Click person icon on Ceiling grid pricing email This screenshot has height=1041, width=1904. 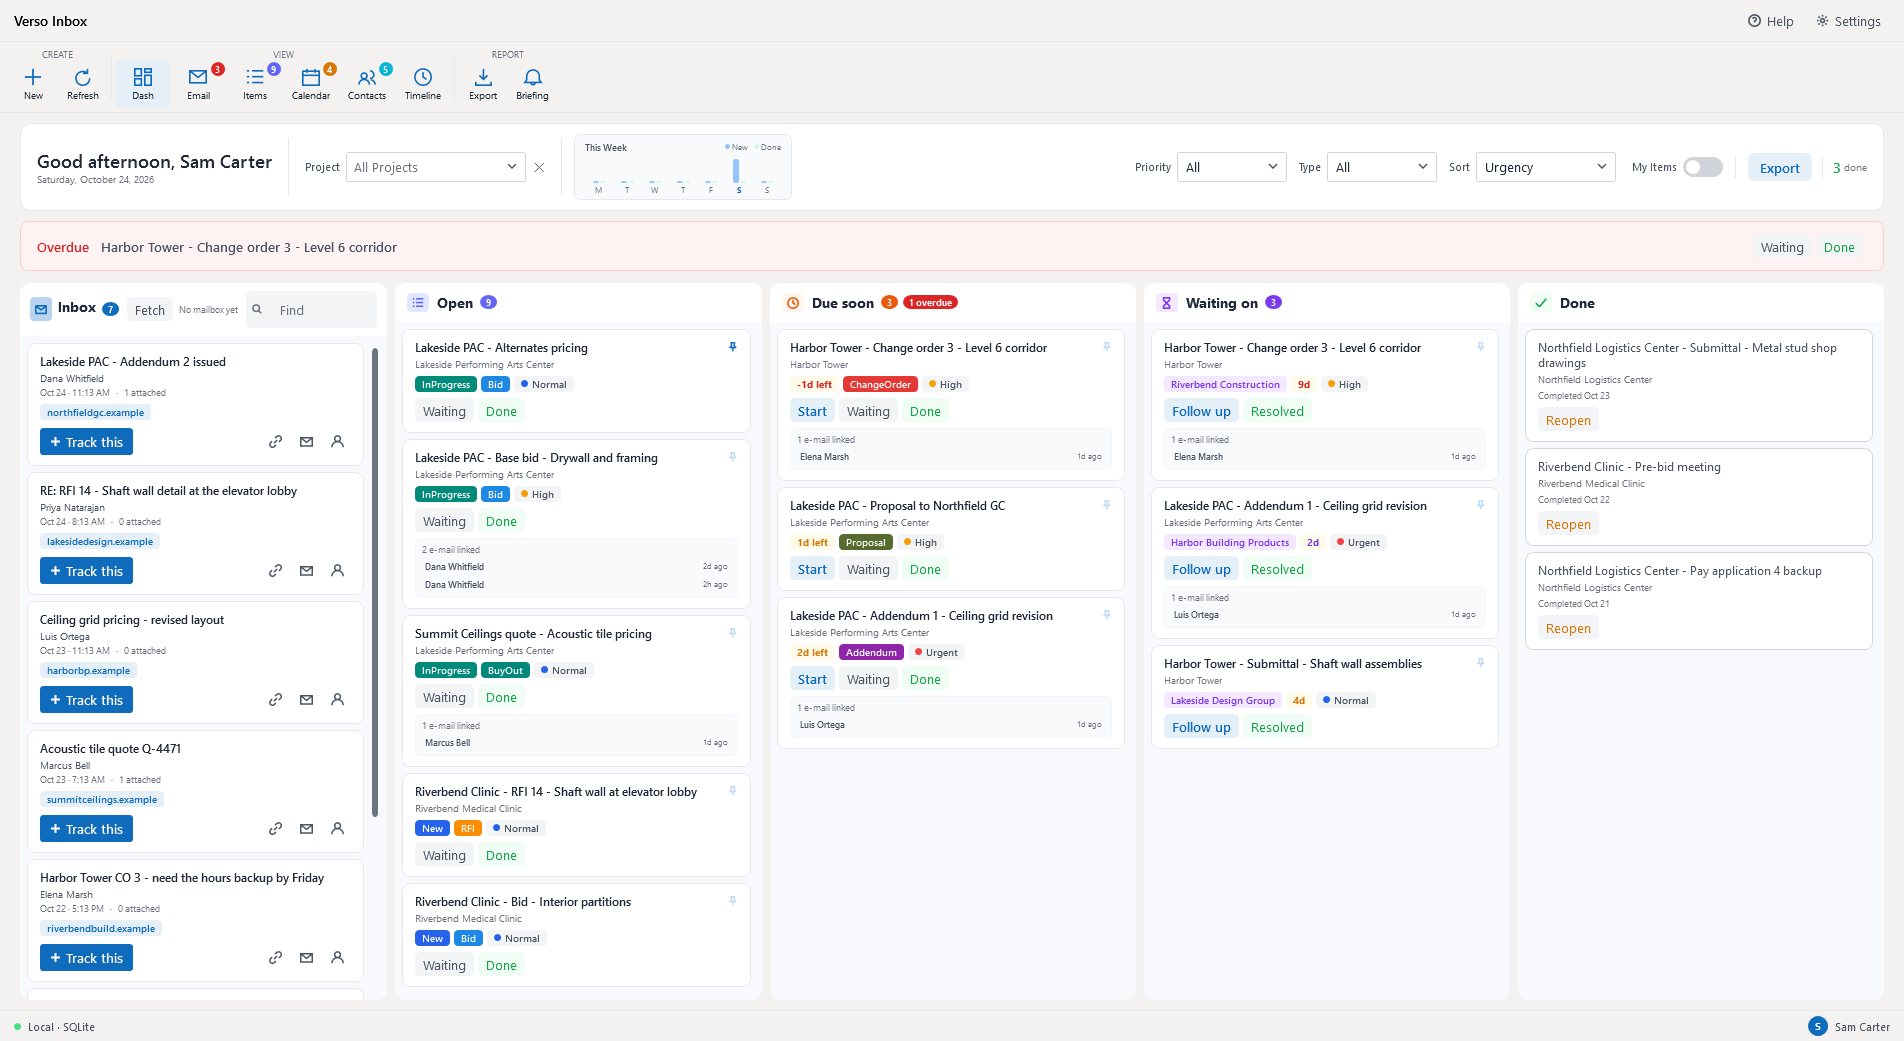click(338, 700)
